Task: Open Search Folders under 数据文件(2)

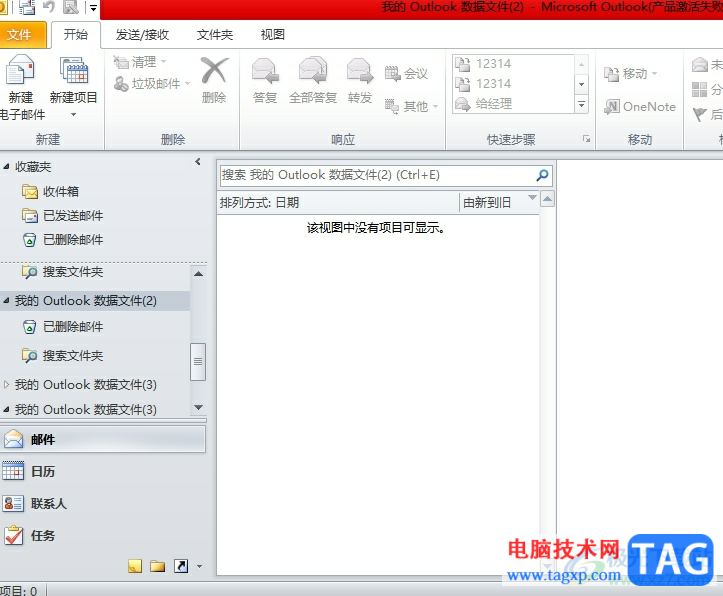Action: click(63, 355)
